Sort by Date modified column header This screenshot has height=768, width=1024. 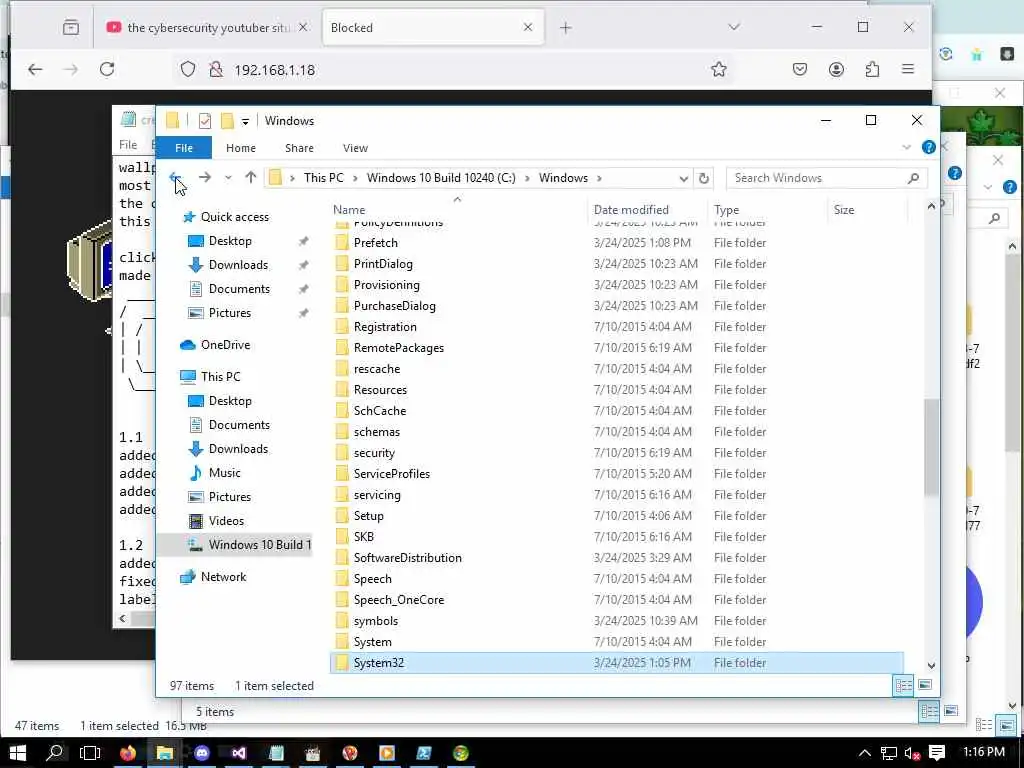point(631,210)
